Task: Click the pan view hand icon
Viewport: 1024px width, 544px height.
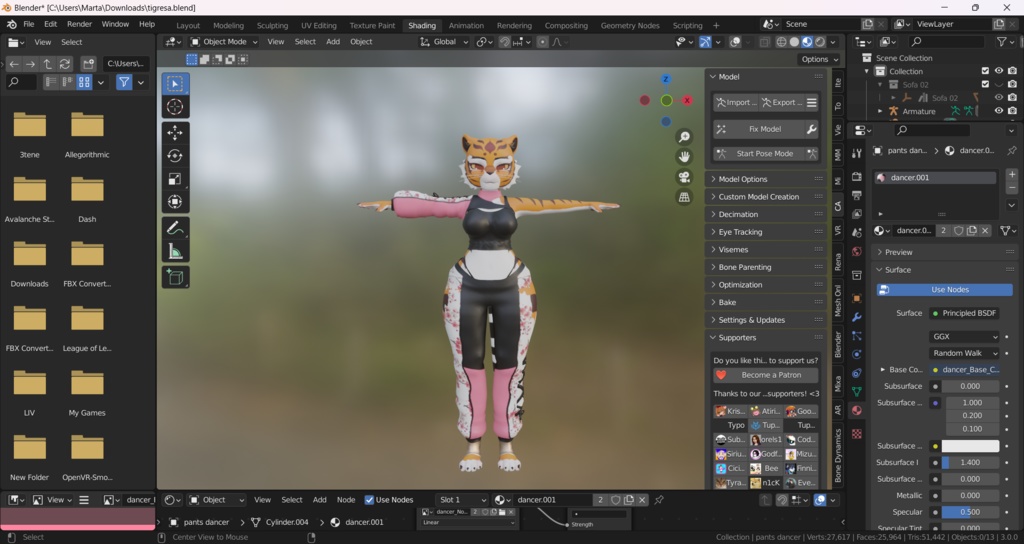Action: [x=684, y=157]
